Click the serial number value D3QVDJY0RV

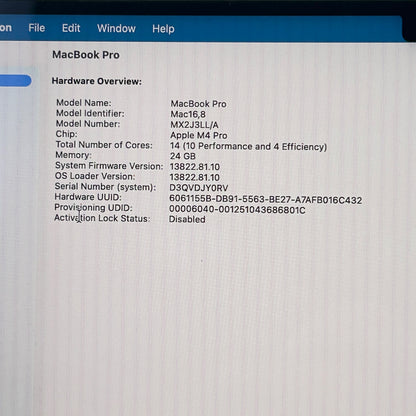199,188
